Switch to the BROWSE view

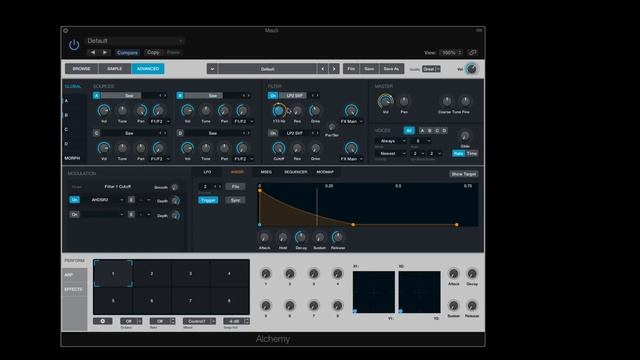tap(81, 69)
